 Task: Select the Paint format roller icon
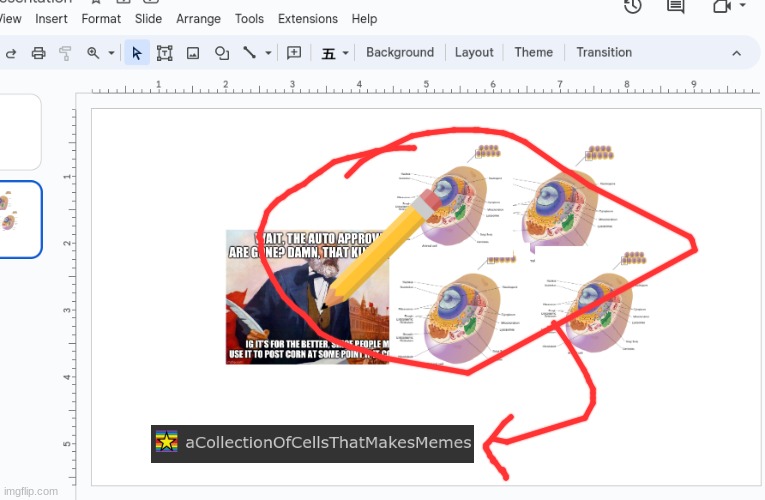(65, 53)
